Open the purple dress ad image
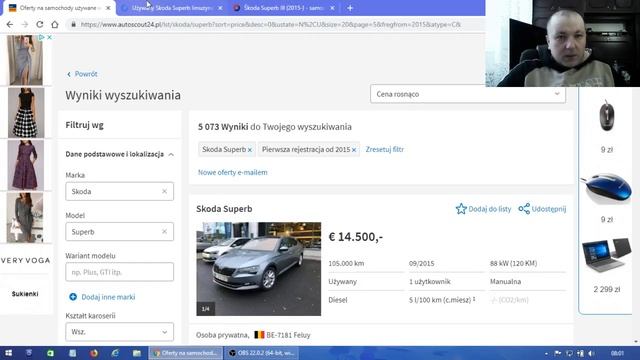Image resolution: width=640 pixels, height=360 pixels. (26, 165)
